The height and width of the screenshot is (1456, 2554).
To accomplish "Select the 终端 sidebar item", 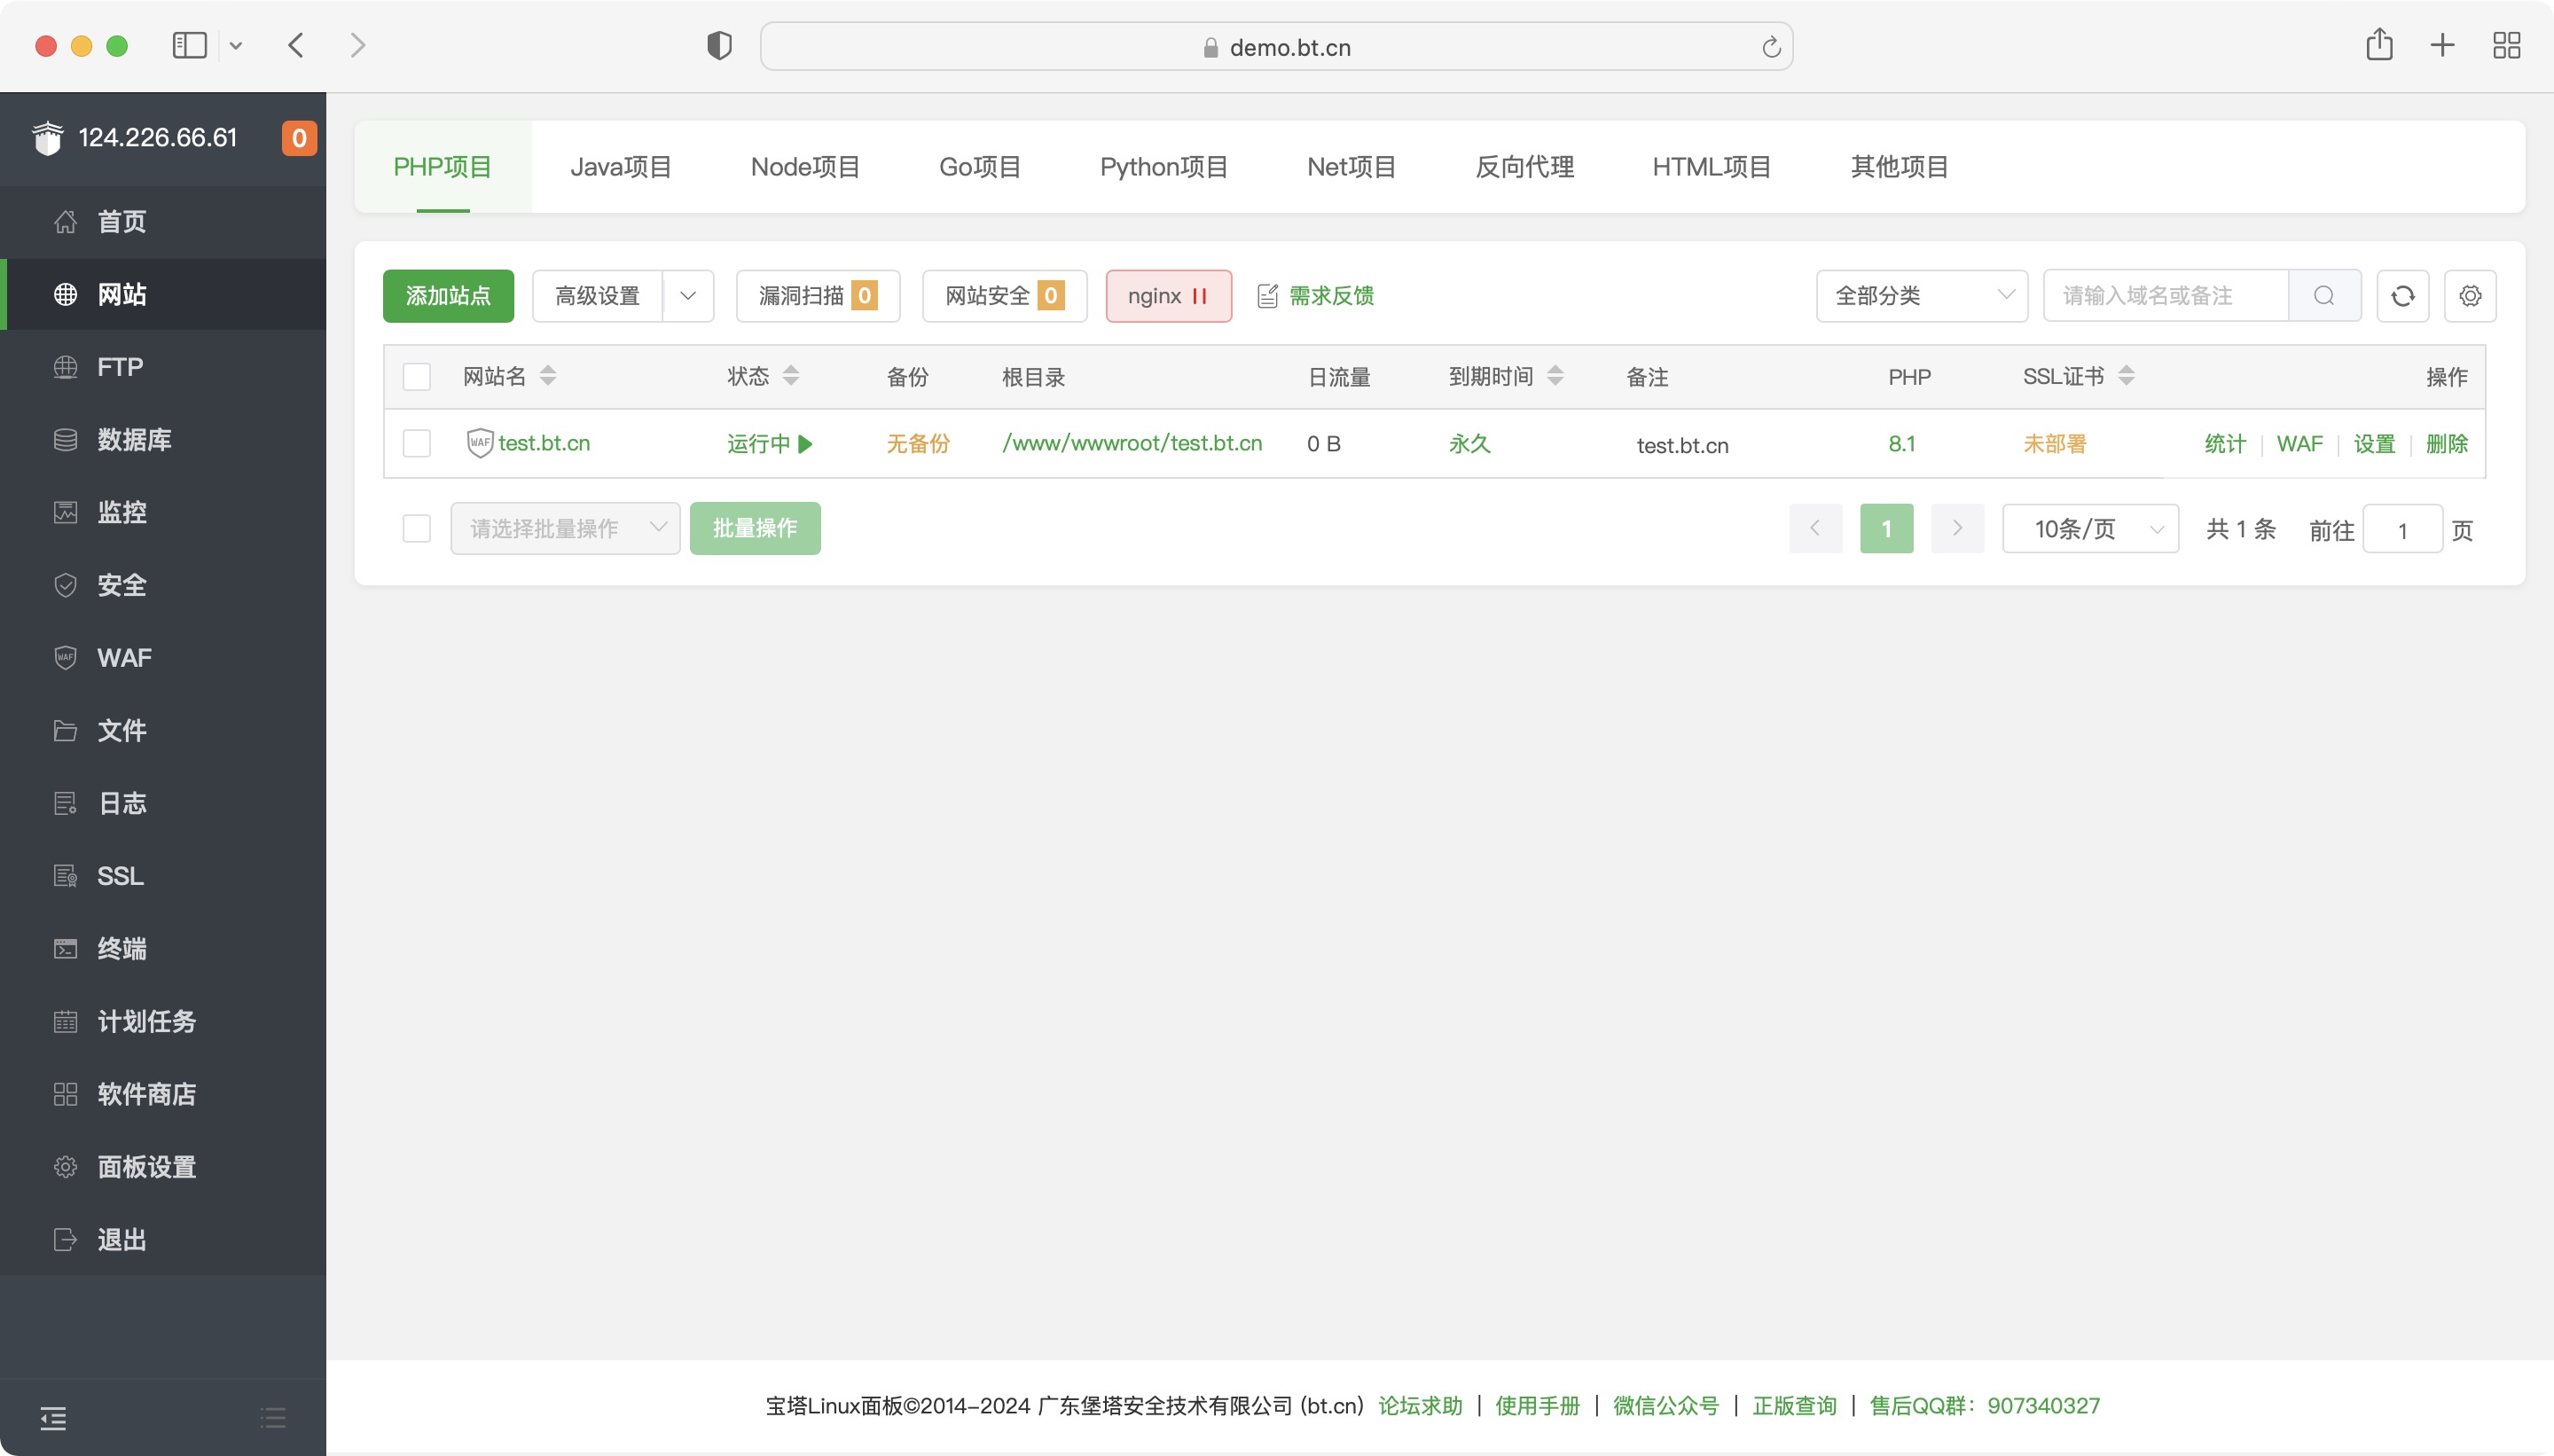I will 122,949.
